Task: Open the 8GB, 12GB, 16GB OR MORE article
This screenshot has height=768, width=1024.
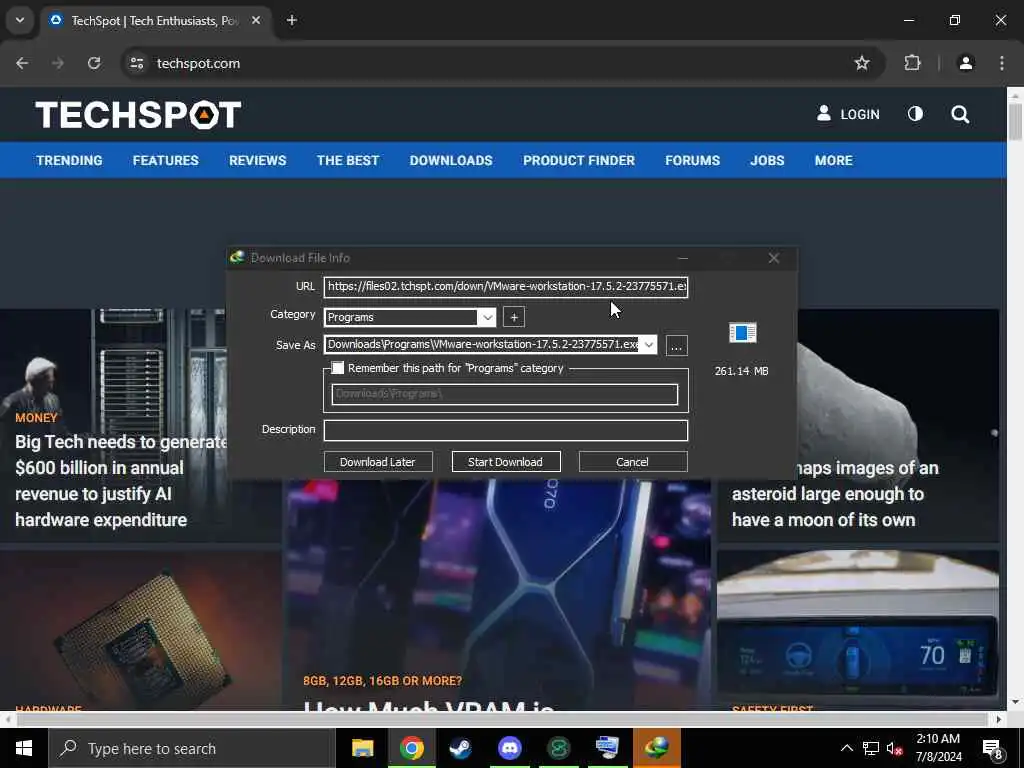Action: [382, 681]
